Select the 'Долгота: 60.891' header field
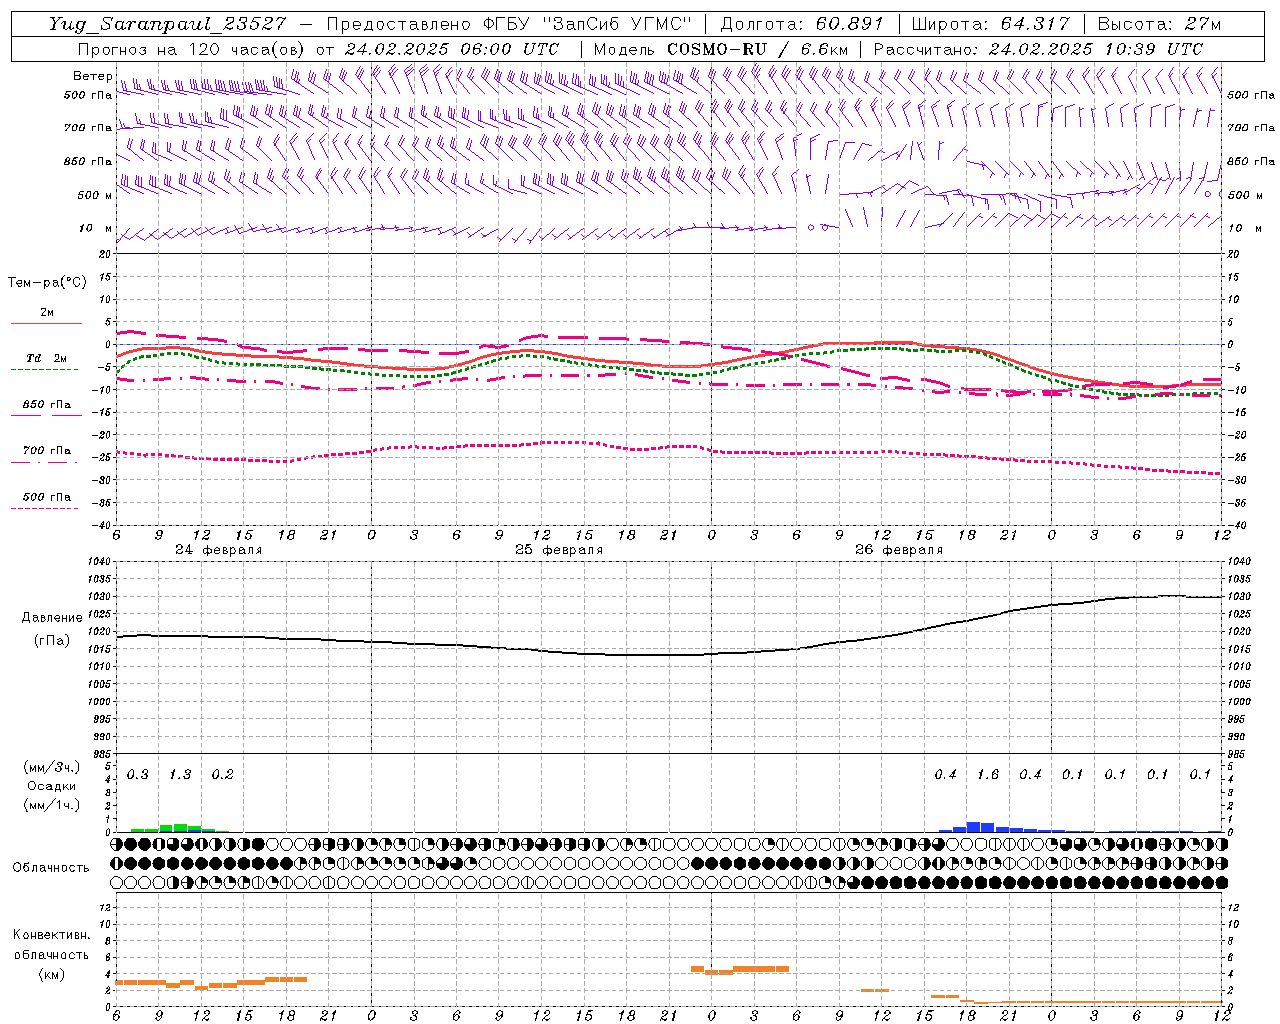This screenshot has width=1280, height=1024. [802, 24]
